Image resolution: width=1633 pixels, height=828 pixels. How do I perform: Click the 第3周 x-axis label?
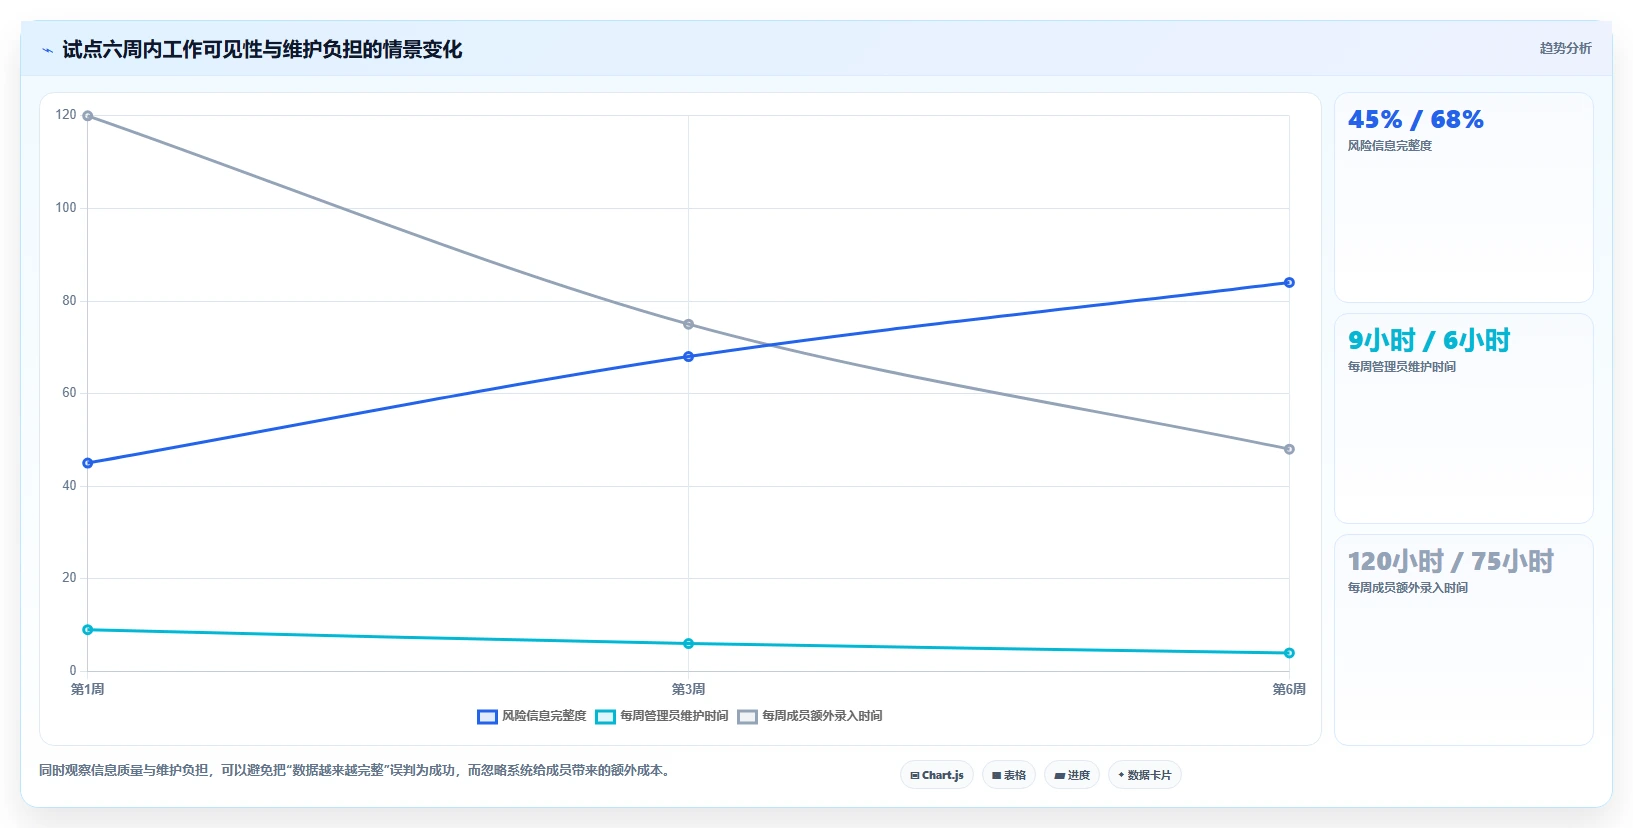coord(688,689)
